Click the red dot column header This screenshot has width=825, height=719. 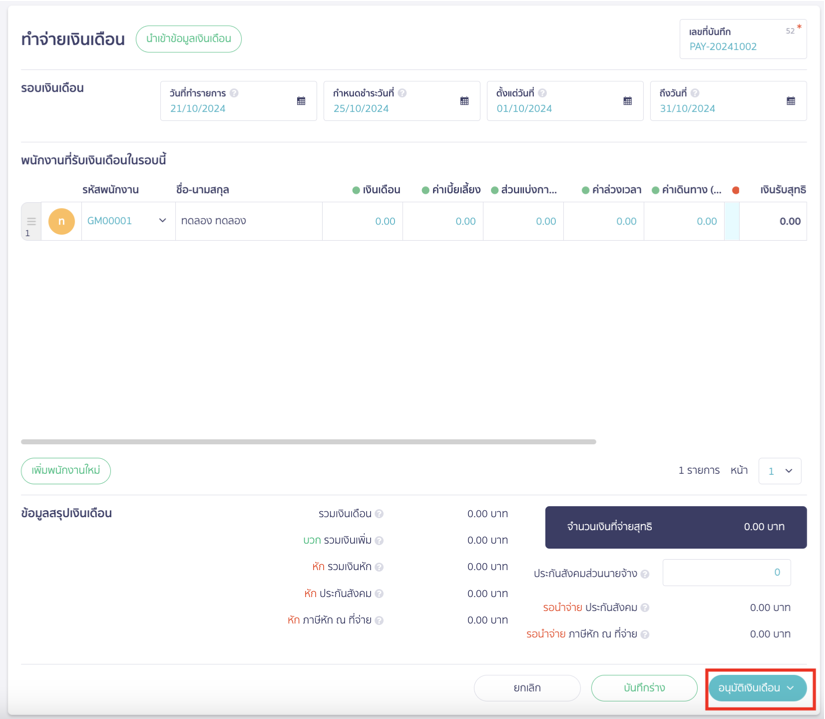(x=736, y=190)
